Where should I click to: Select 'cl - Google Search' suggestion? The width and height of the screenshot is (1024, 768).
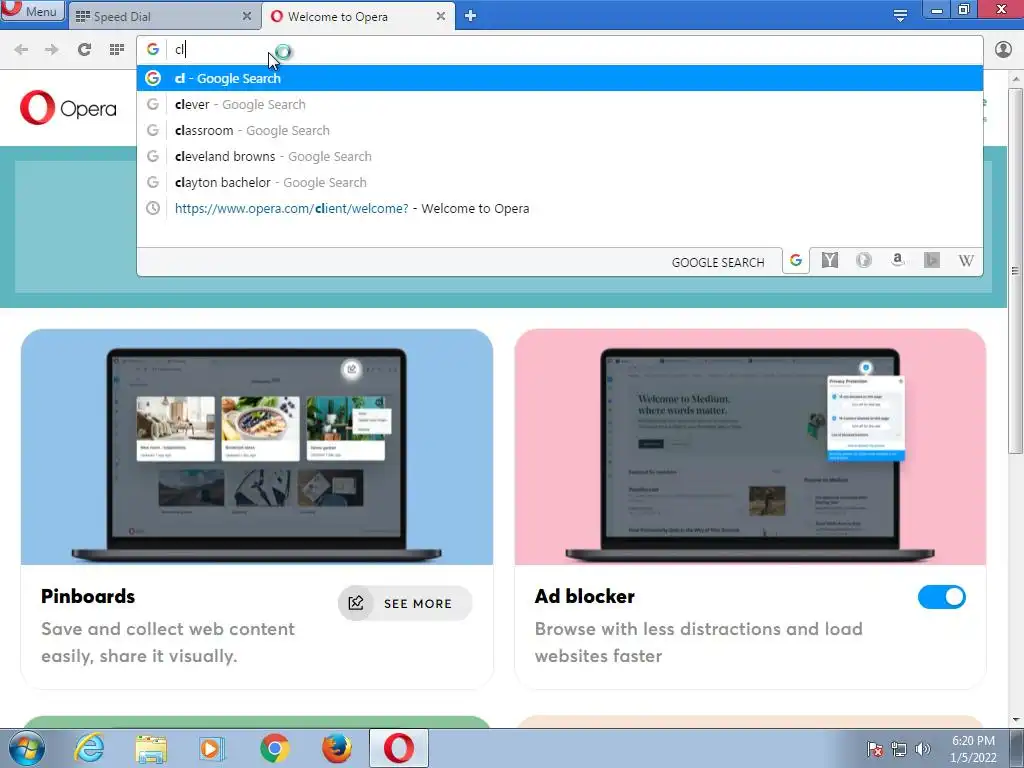(560, 78)
